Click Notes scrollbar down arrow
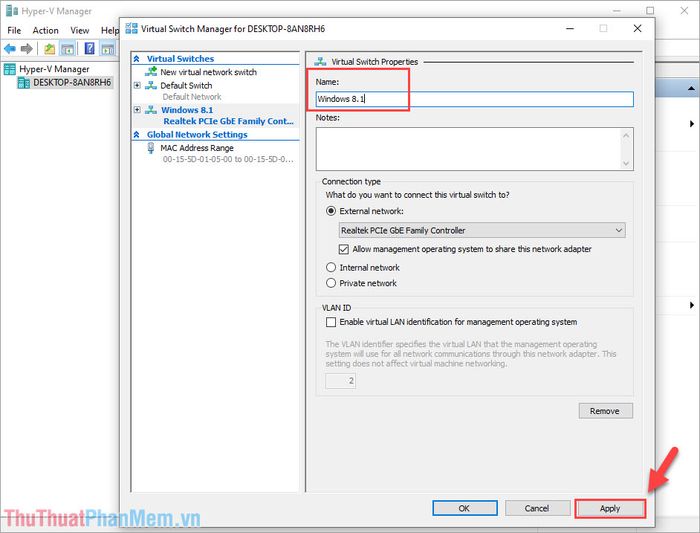This screenshot has width=700, height=533. tap(626, 164)
